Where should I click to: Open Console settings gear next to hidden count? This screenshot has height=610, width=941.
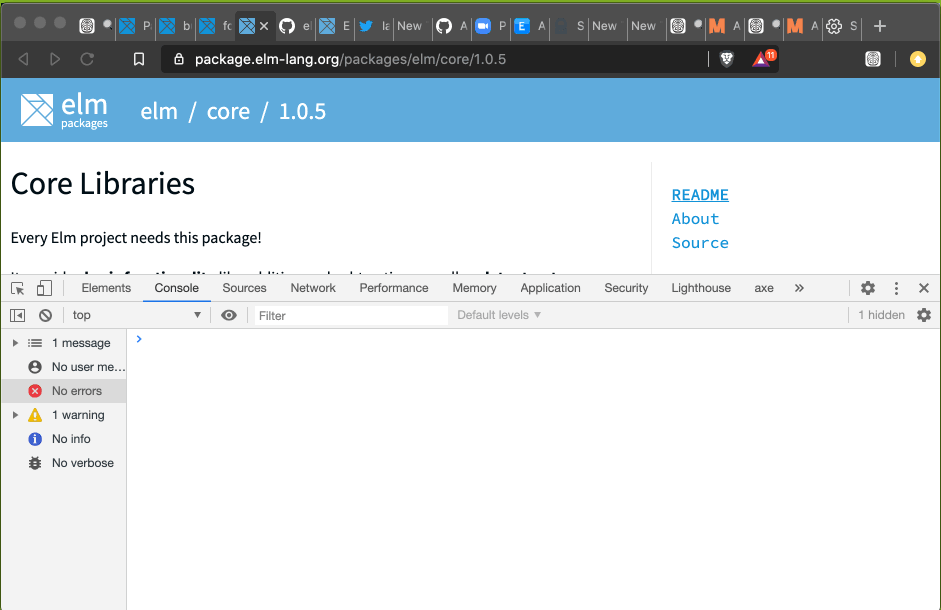tap(924, 315)
